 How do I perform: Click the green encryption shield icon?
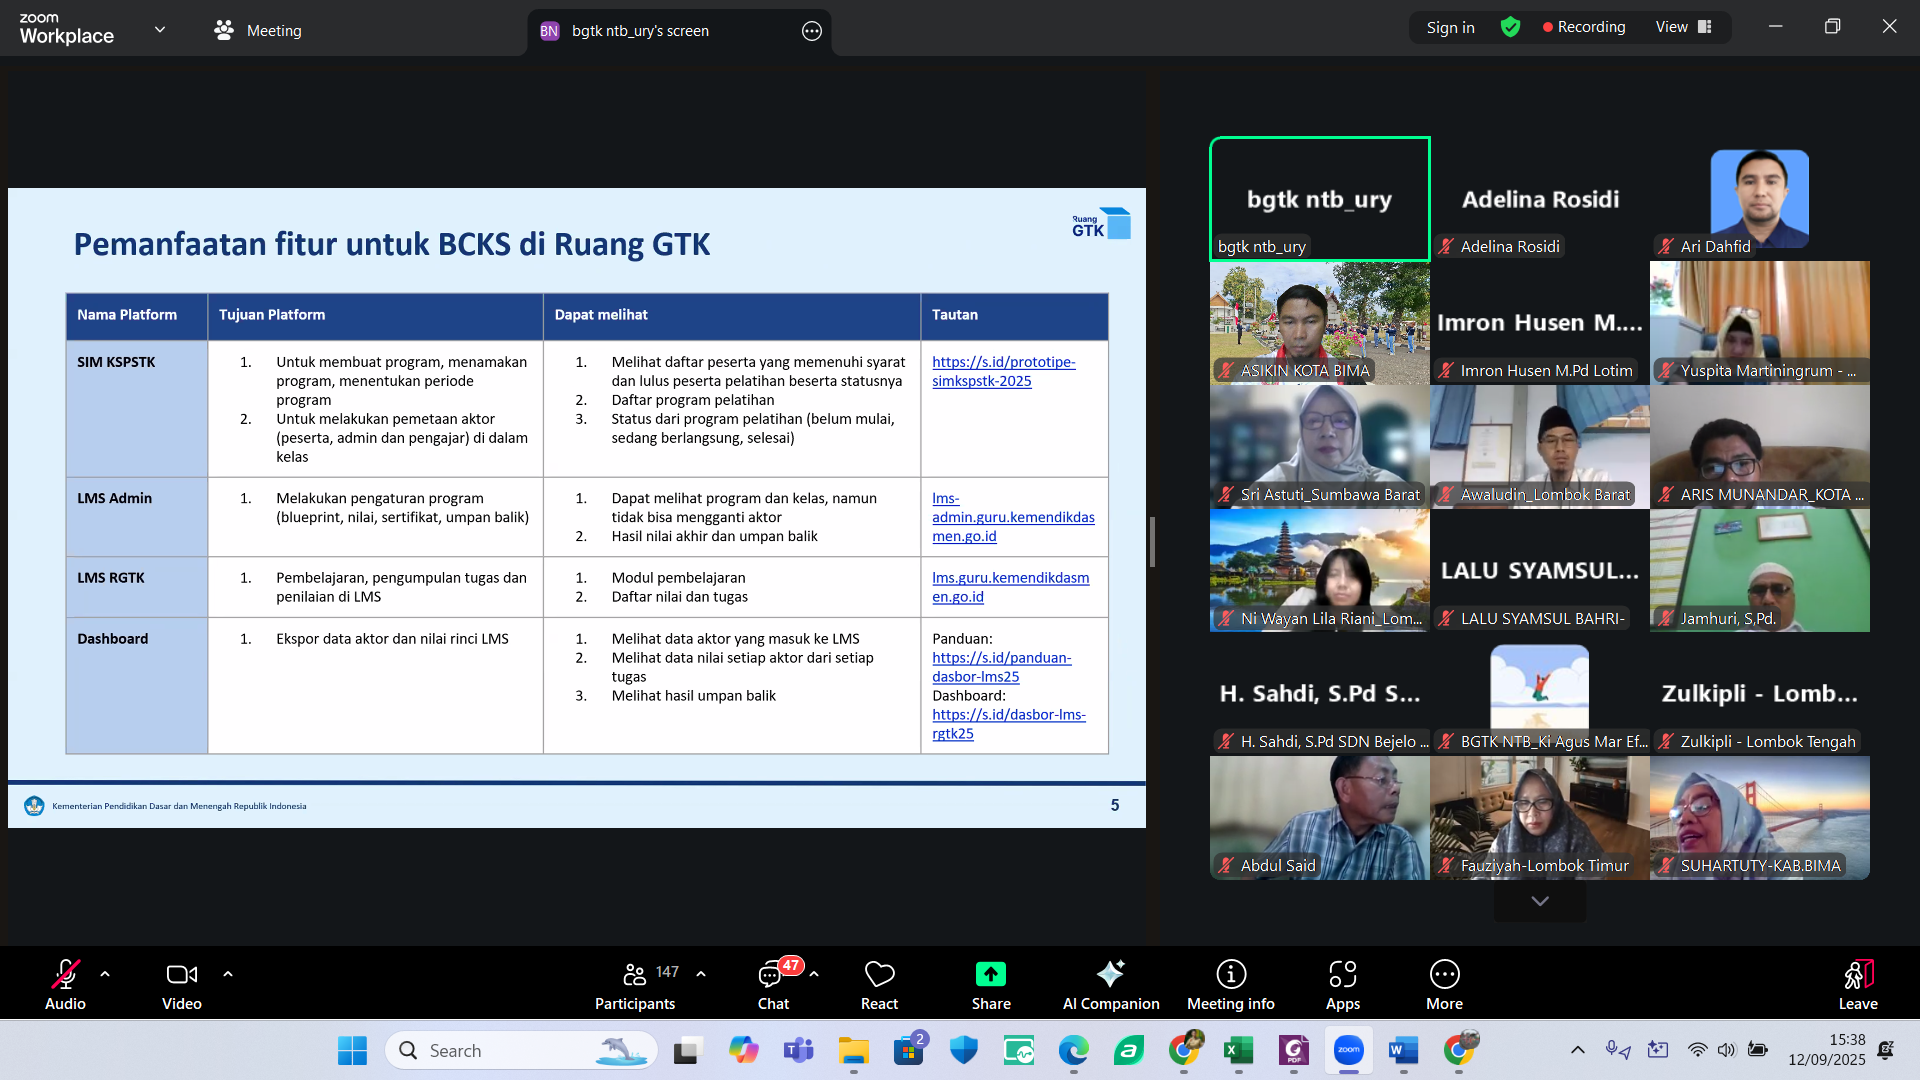coord(1510,27)
